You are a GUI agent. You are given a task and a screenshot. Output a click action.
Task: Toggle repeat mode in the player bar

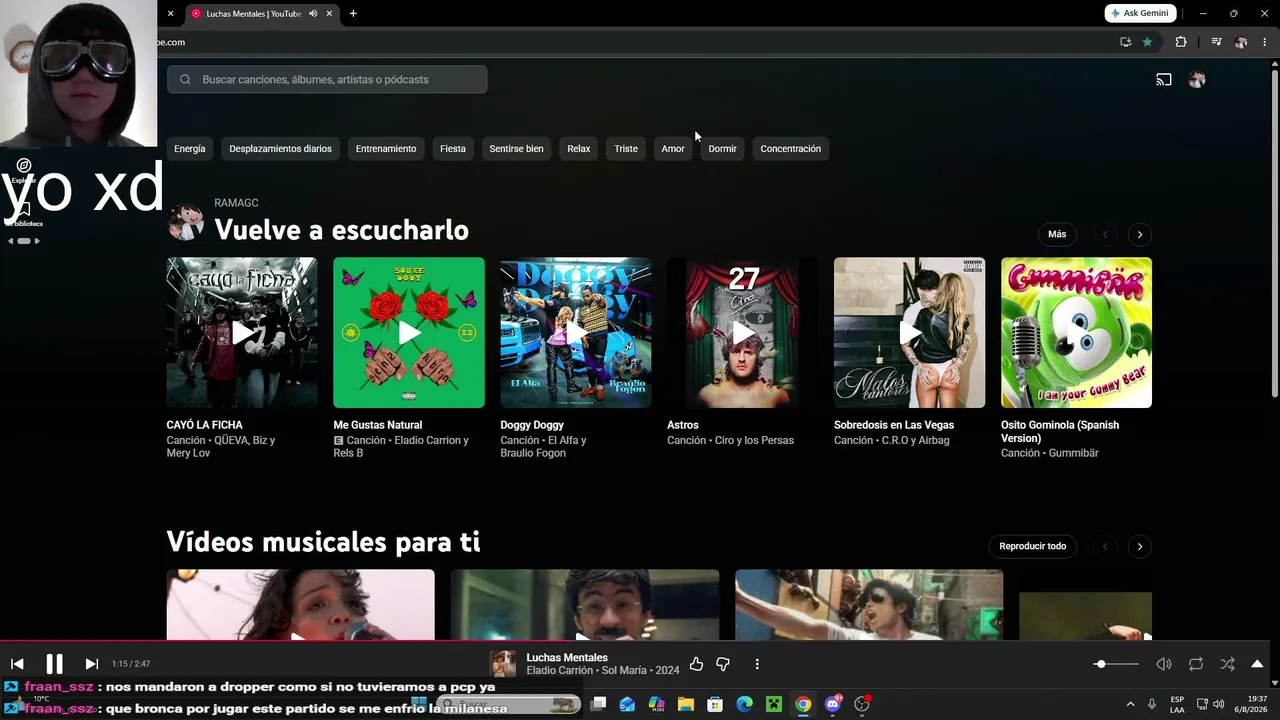coord(1196,664)
